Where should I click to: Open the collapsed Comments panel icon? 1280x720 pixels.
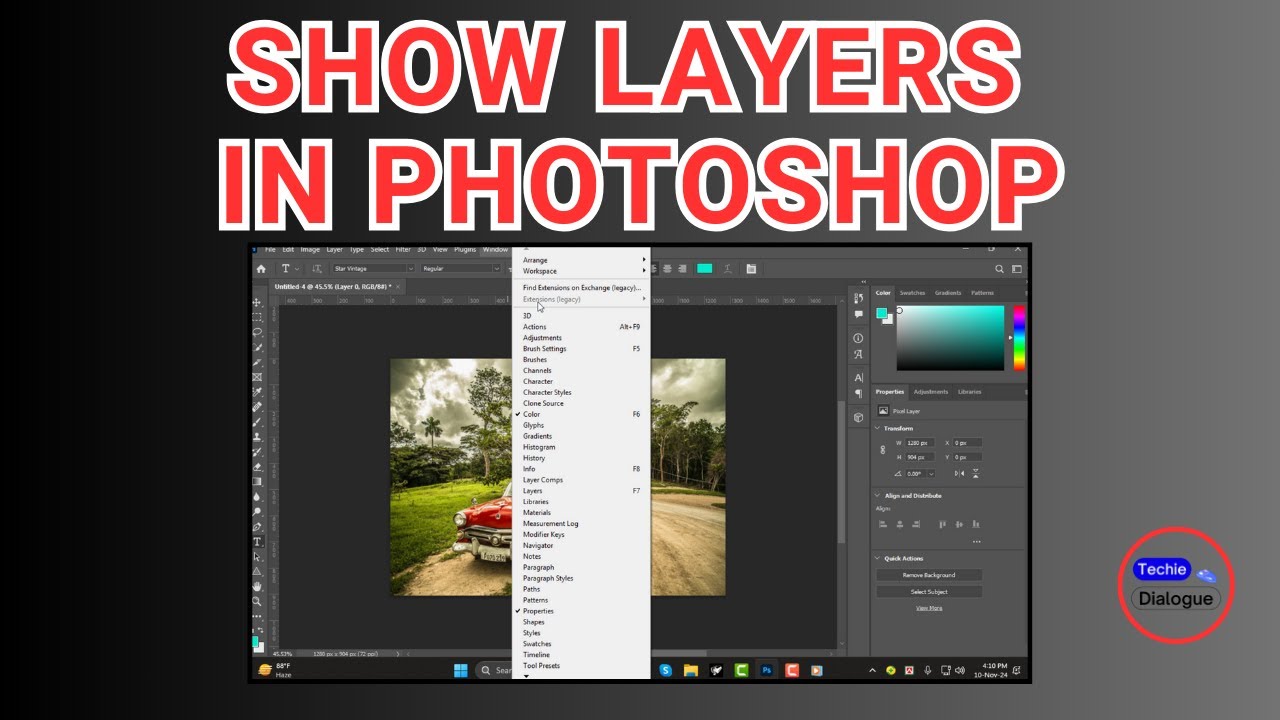[x=858, y=314]
